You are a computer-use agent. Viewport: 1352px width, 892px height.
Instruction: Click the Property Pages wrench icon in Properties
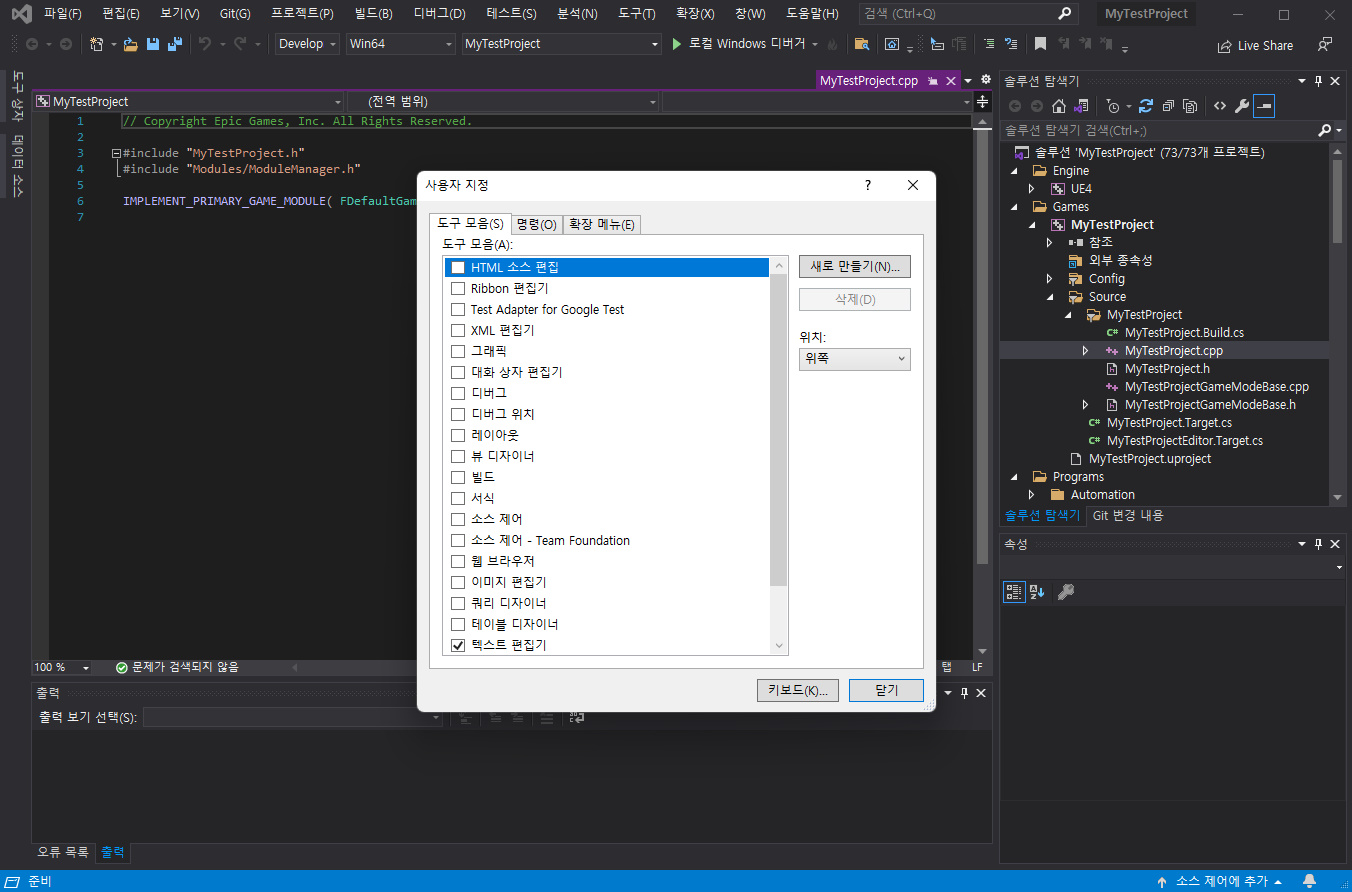tap(1066, 592)
